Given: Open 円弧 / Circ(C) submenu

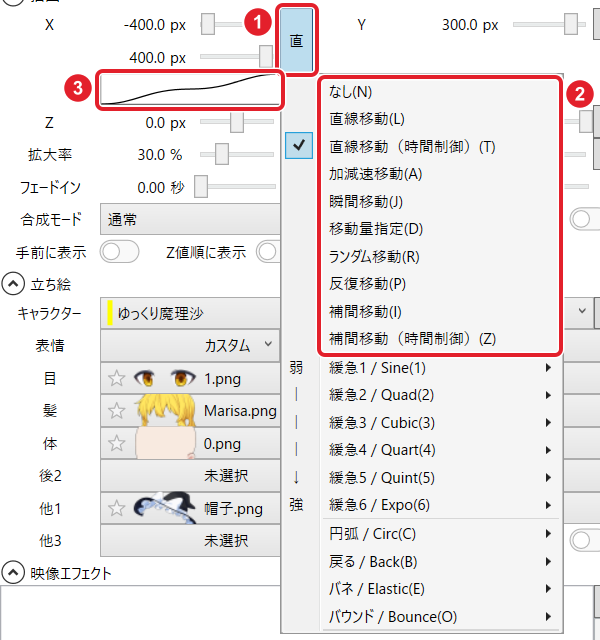Looking at the screenshot, I should point(440,534).
